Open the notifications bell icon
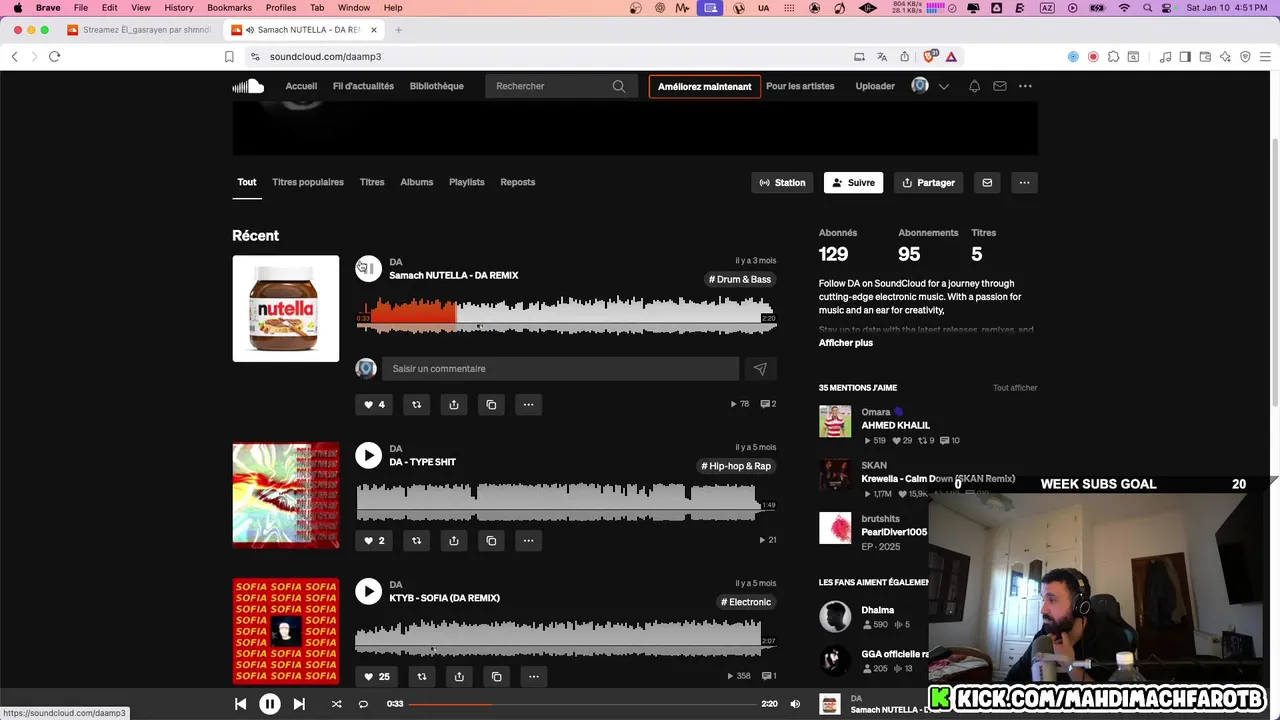This screenshot has width=1280, height=720. (974, 86)
